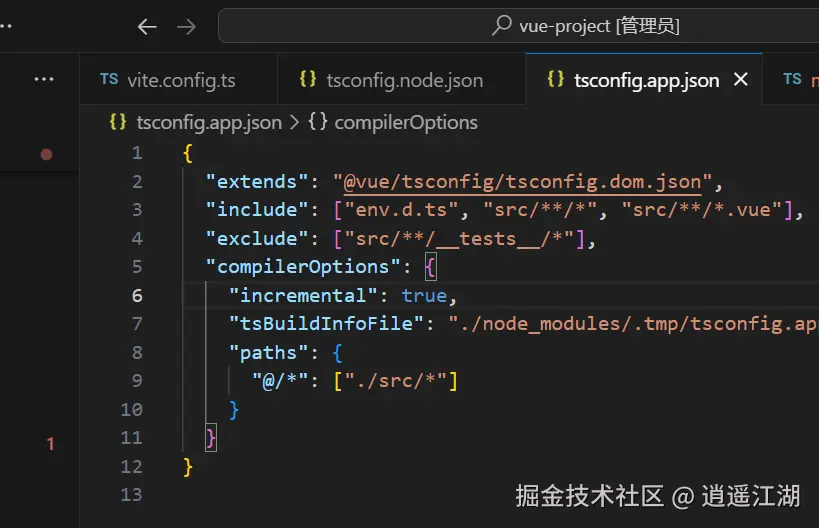Go forward using the title bar right arrow
Image resolution: width=819 pixels, height=528 pixels.
point(186,27)
